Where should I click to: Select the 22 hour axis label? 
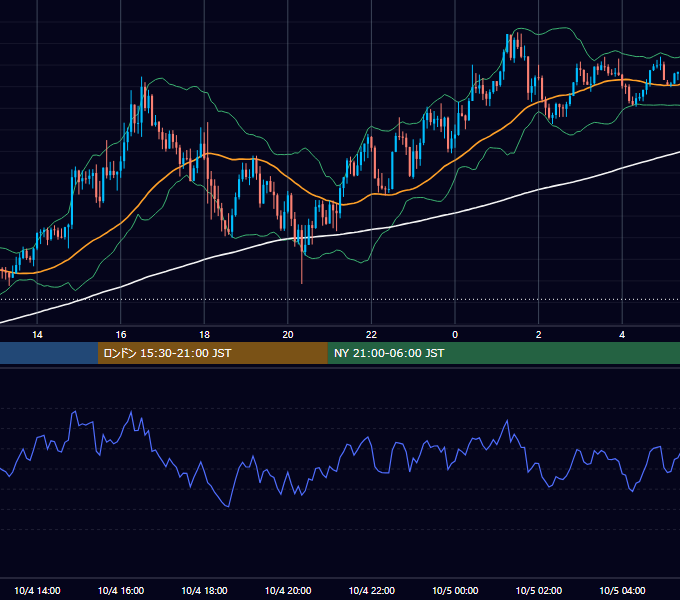[x=371, y=335]
